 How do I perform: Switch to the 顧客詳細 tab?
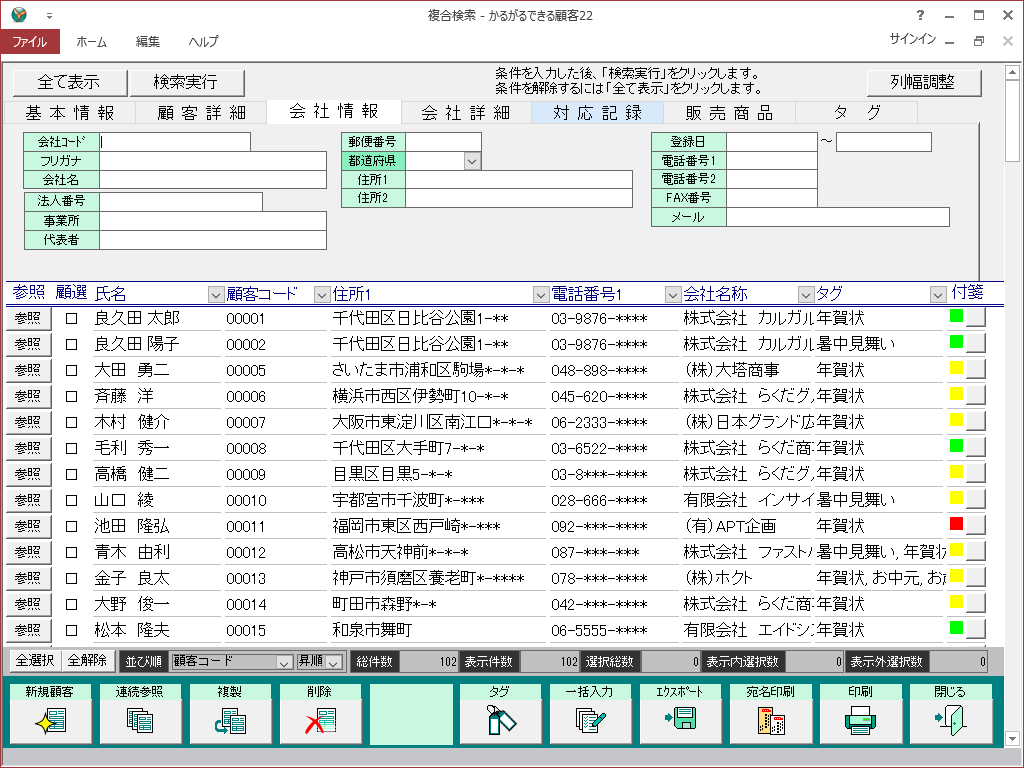[201, 113]
